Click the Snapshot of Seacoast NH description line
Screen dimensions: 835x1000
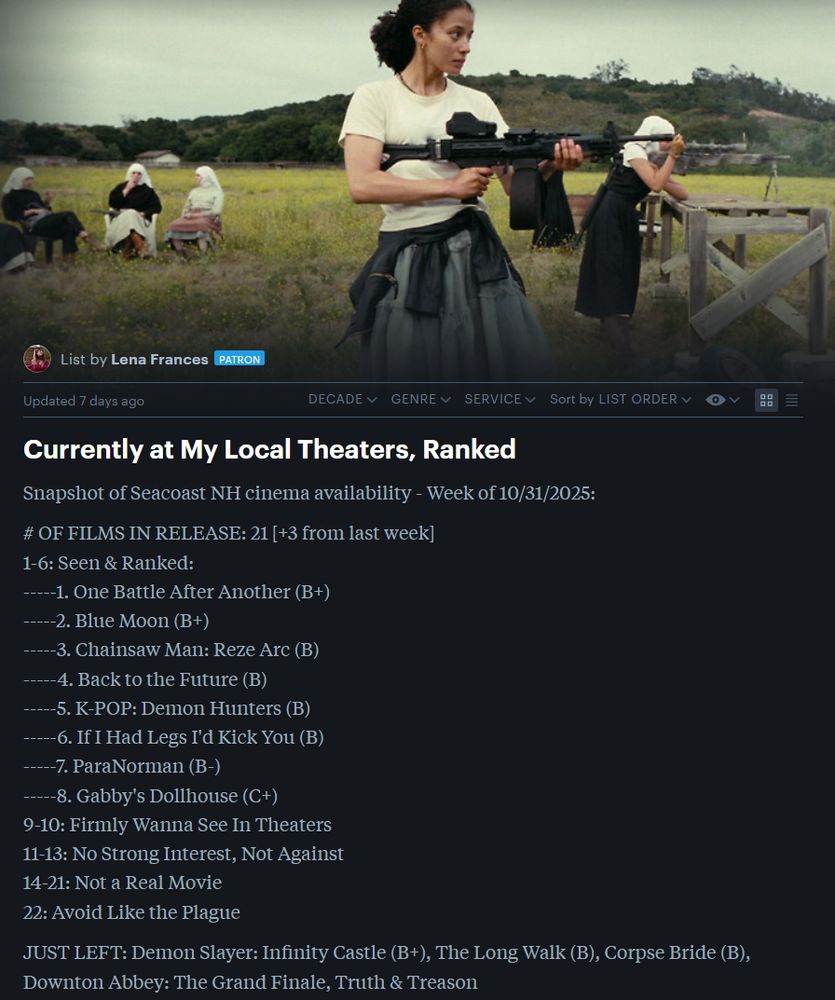point(309,493)
